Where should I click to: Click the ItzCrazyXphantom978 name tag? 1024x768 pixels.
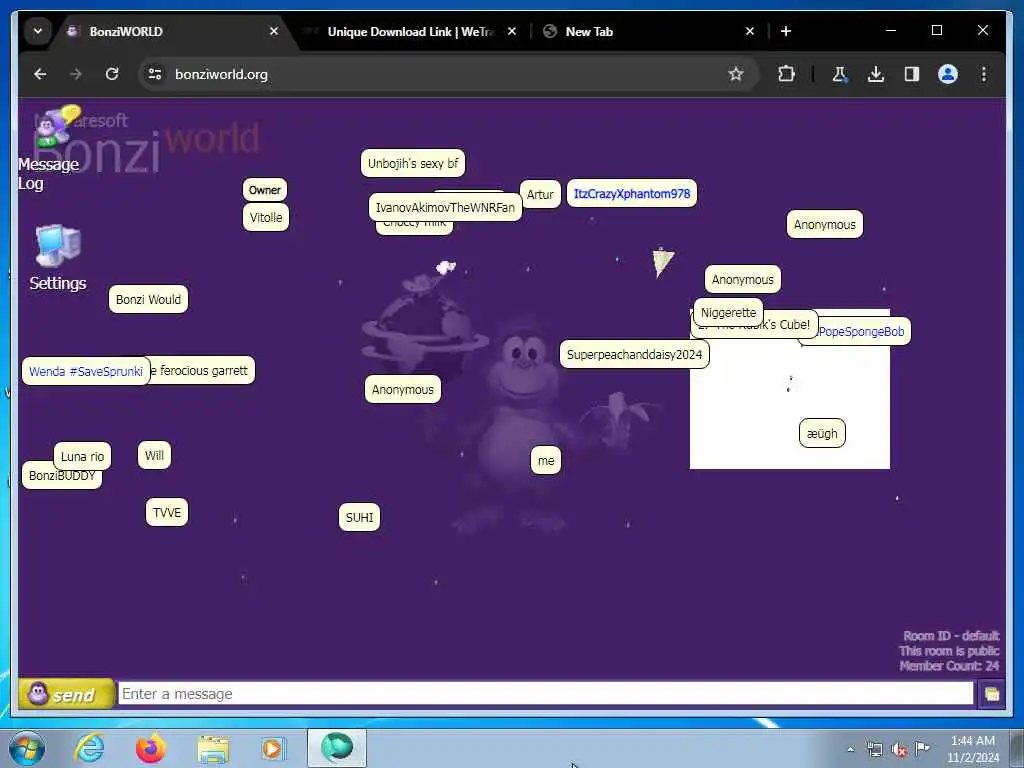632,193
